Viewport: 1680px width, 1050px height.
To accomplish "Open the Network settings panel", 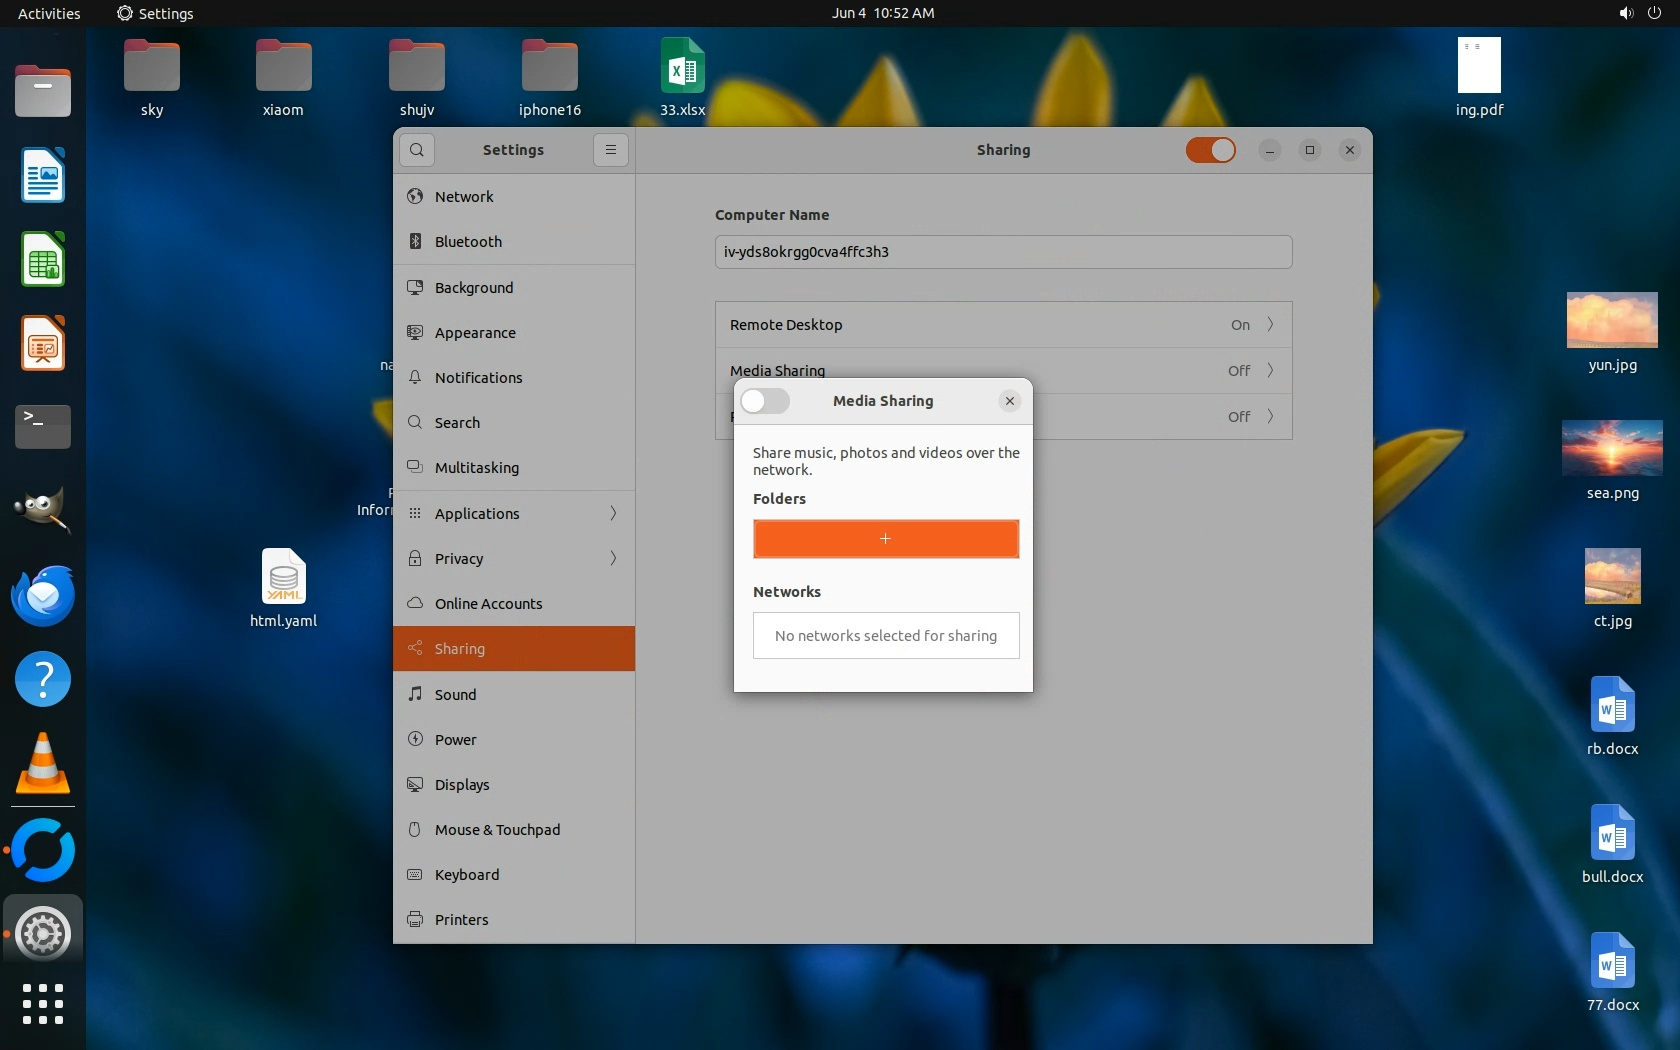I will tap(464, 197).
